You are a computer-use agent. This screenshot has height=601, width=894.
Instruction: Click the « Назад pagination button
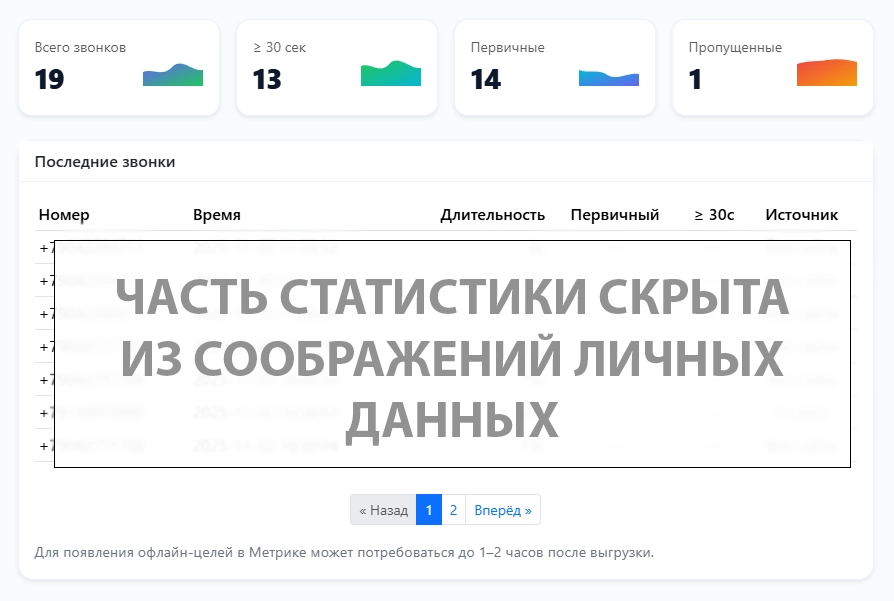click(x=384, y=509)
